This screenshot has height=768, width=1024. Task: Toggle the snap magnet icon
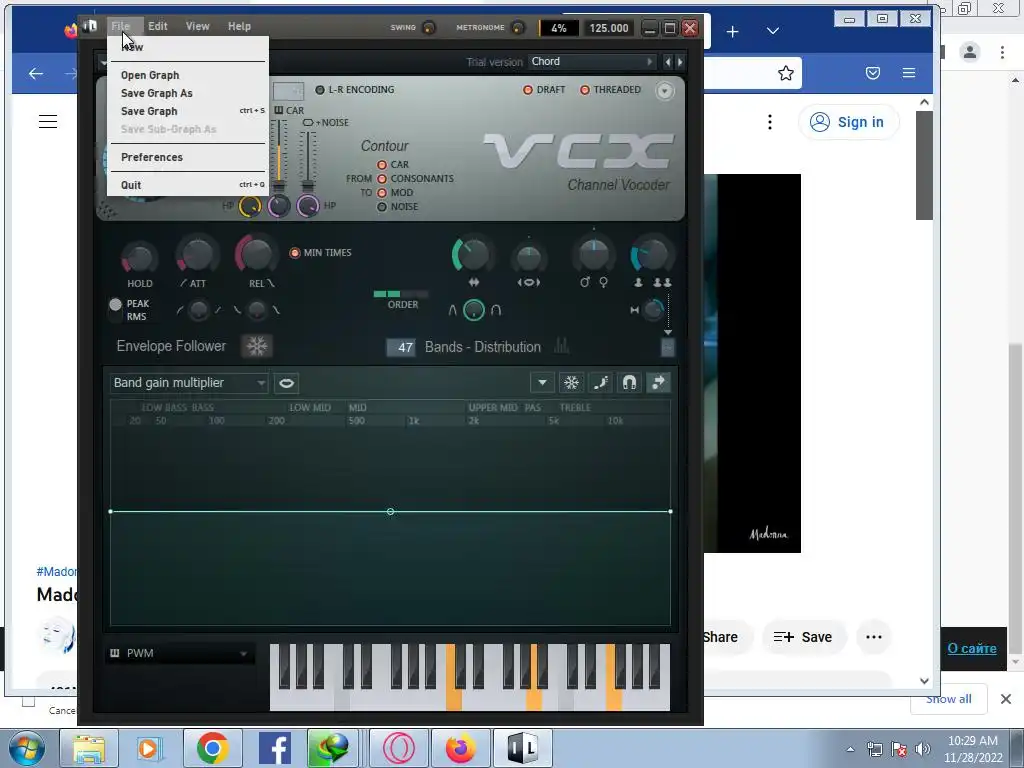click(x=629, y=383)
